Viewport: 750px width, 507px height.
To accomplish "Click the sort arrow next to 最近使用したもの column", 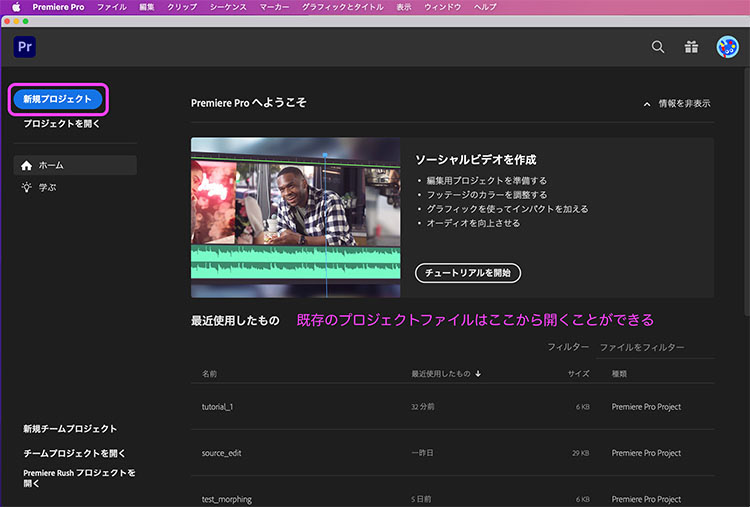I will pyautogui.click(x=478, y=374).
